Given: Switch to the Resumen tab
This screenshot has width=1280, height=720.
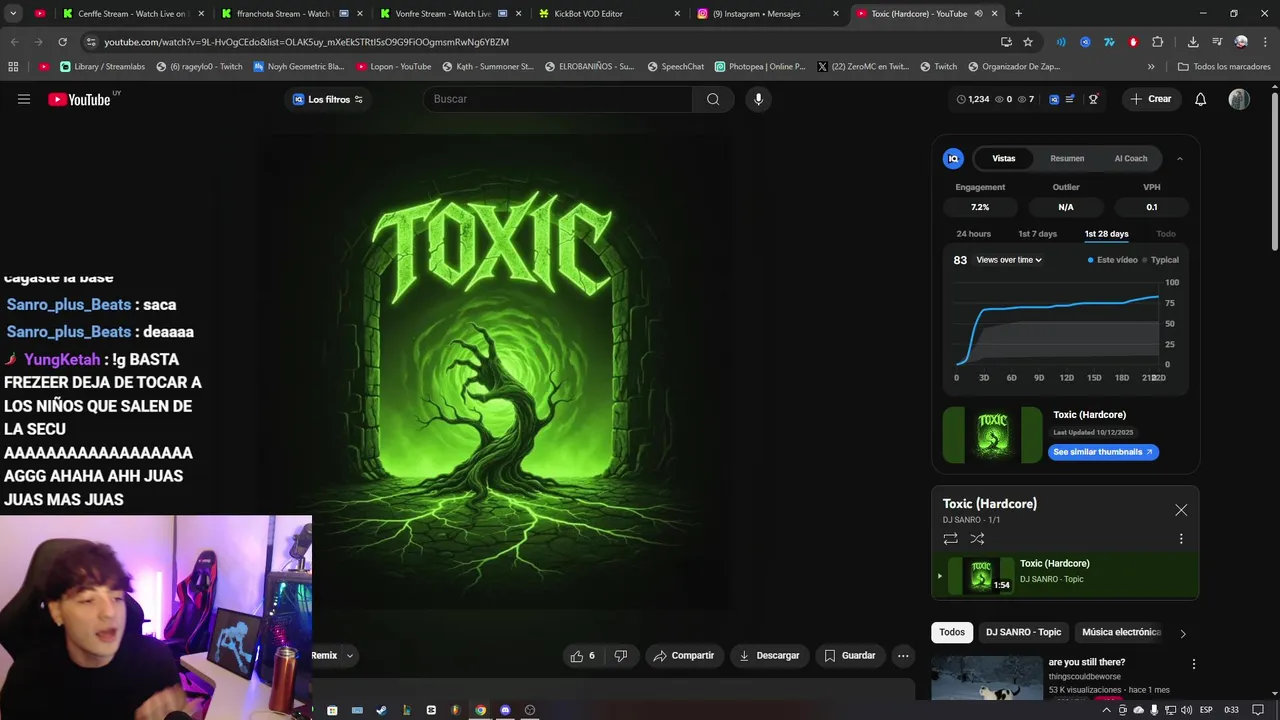Looking at the screenshot, I should pyautogui.click(x=1067, y=158).
